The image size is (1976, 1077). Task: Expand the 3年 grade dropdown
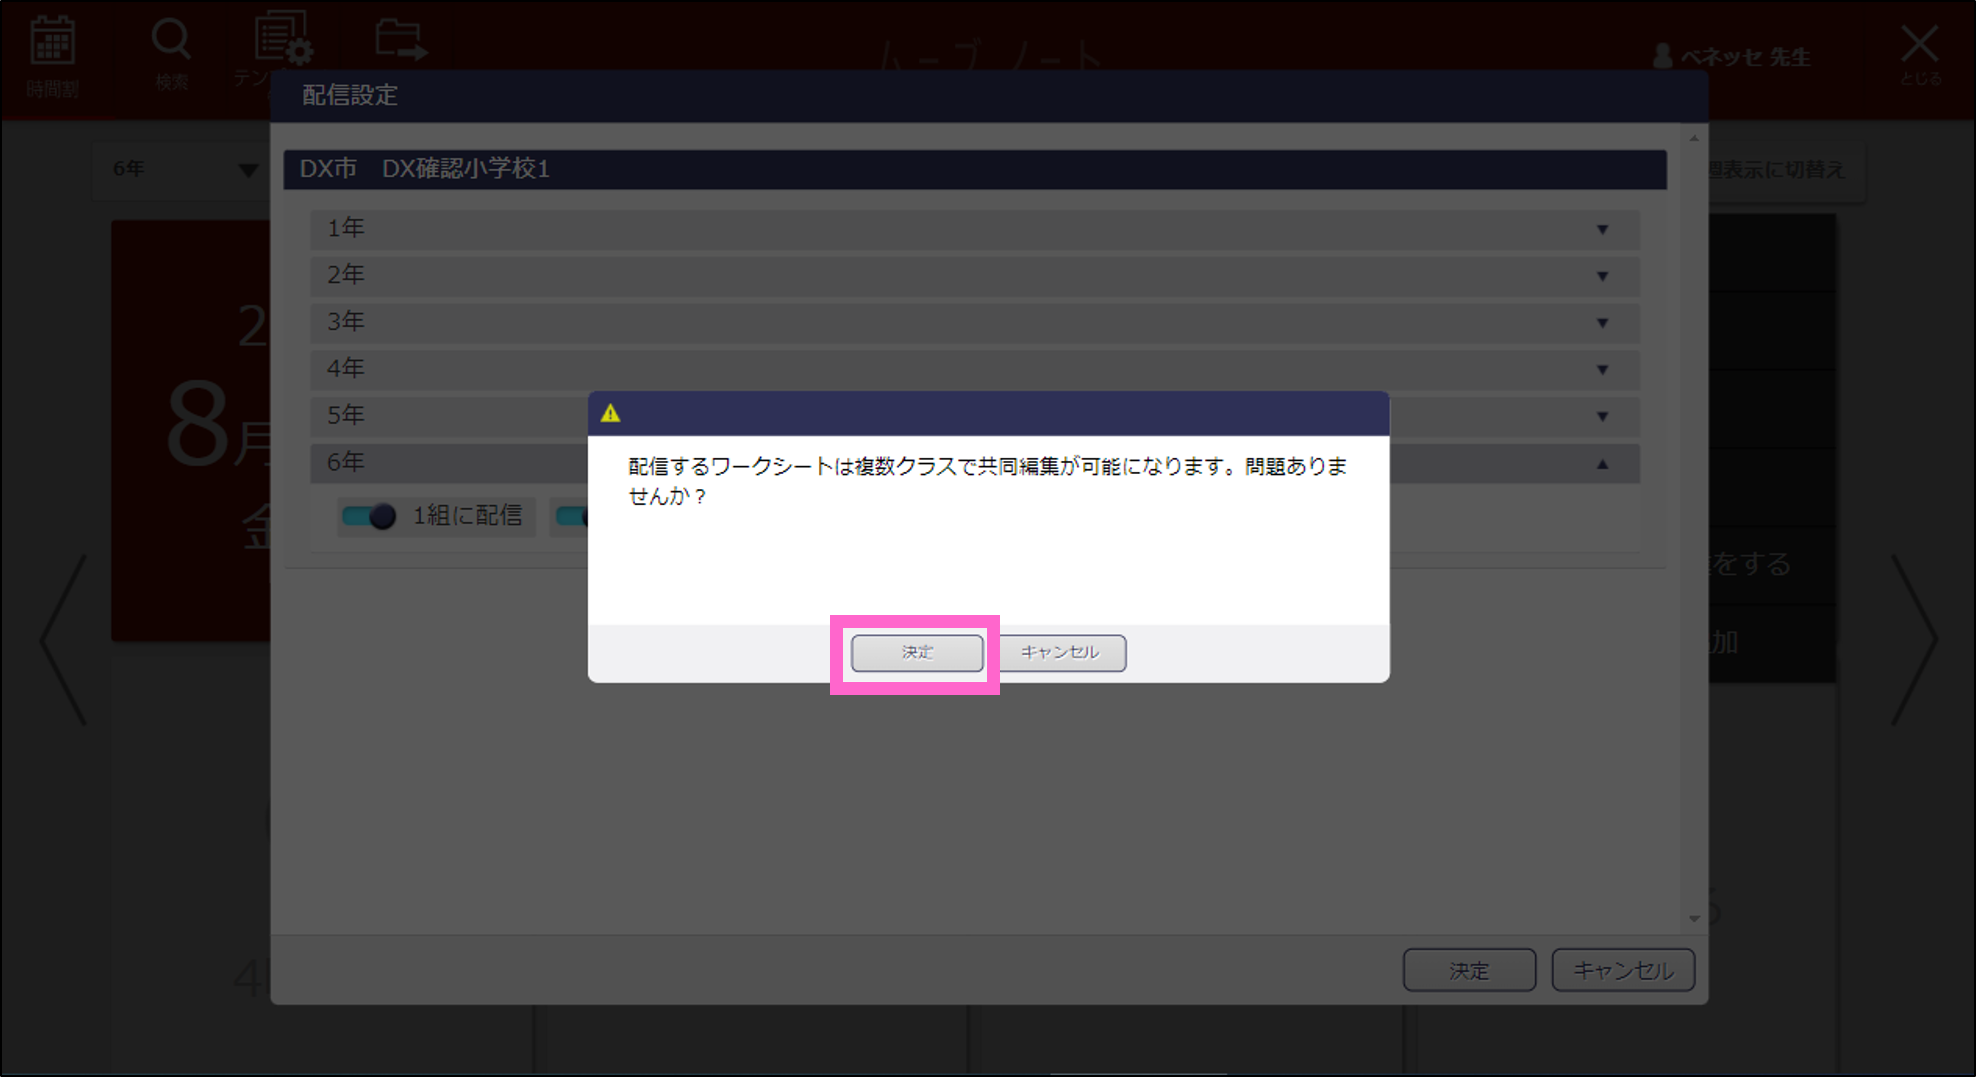click(x=1604, y=322)
